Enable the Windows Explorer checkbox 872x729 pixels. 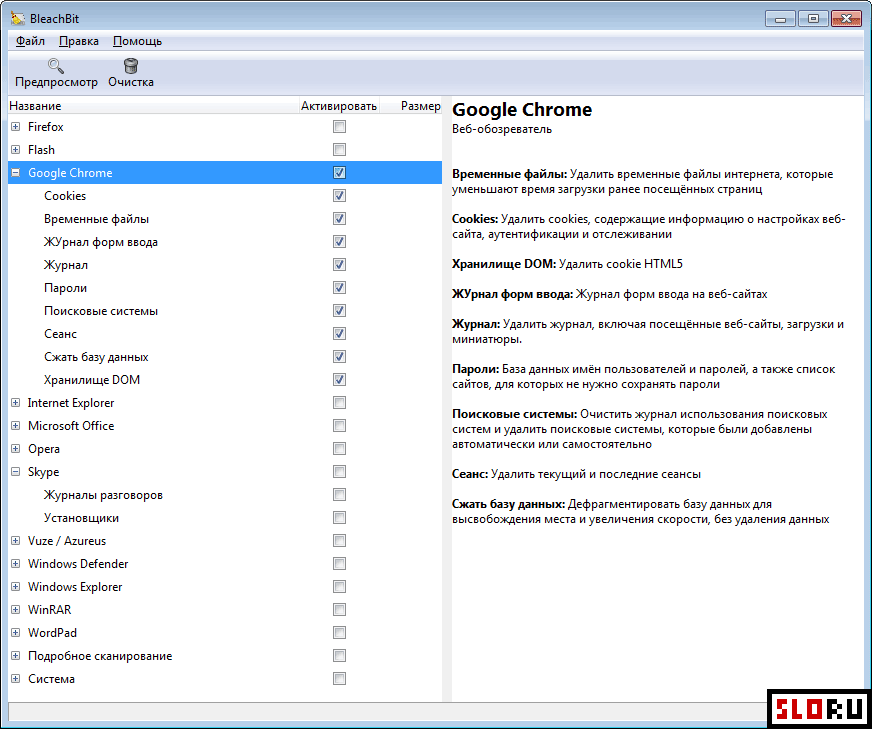(x=339, y=587)
